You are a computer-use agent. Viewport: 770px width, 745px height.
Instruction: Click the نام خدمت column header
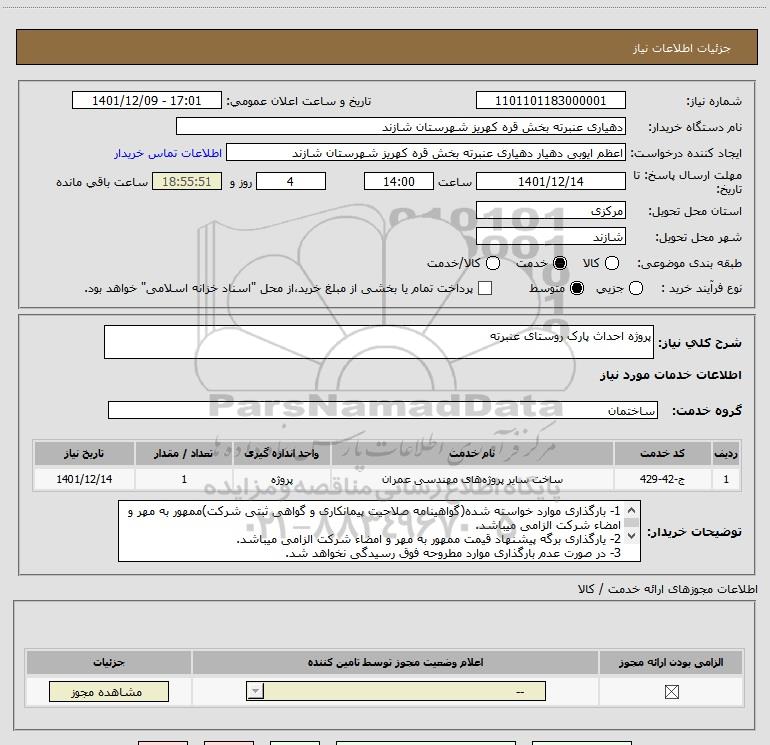(472, 453)
